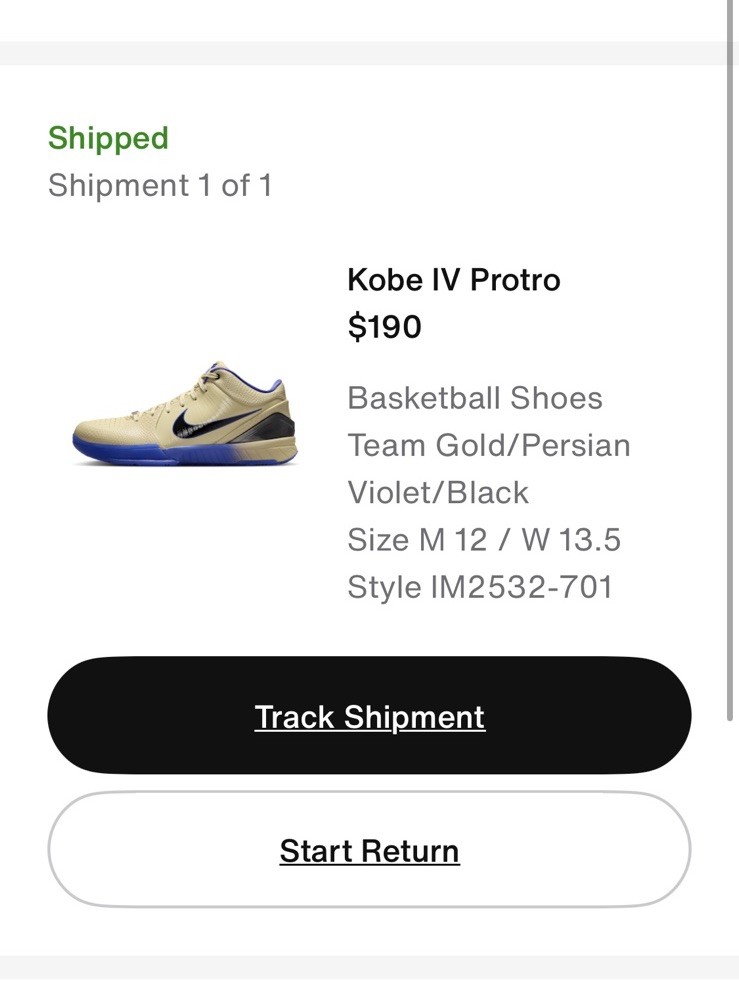The height and width of the screenshot is (981, 739).
Task: Select the Kobe IV Protro product title
Action: coord(454,279)
